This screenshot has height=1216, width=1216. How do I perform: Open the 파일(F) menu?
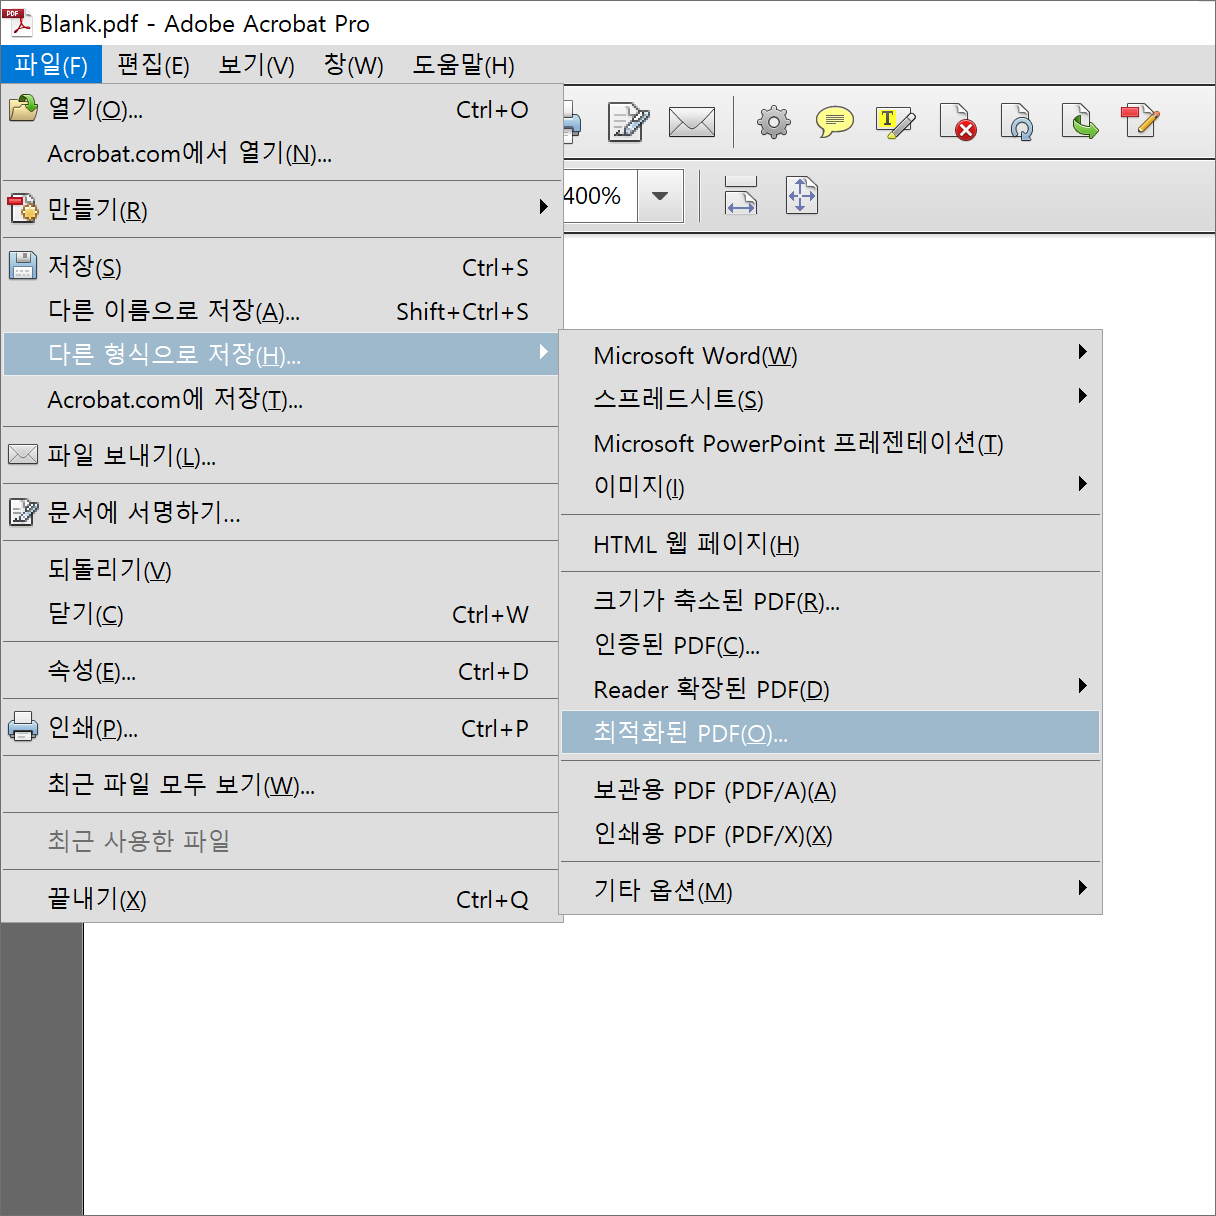(51, 65)
